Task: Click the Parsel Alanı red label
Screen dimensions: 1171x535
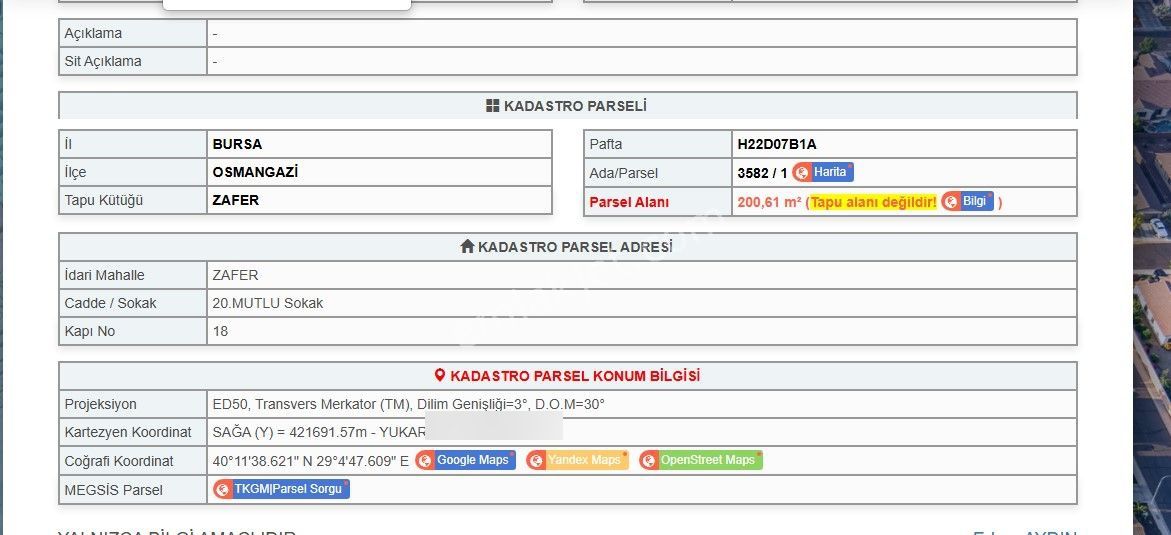Action: pos(629,202)
